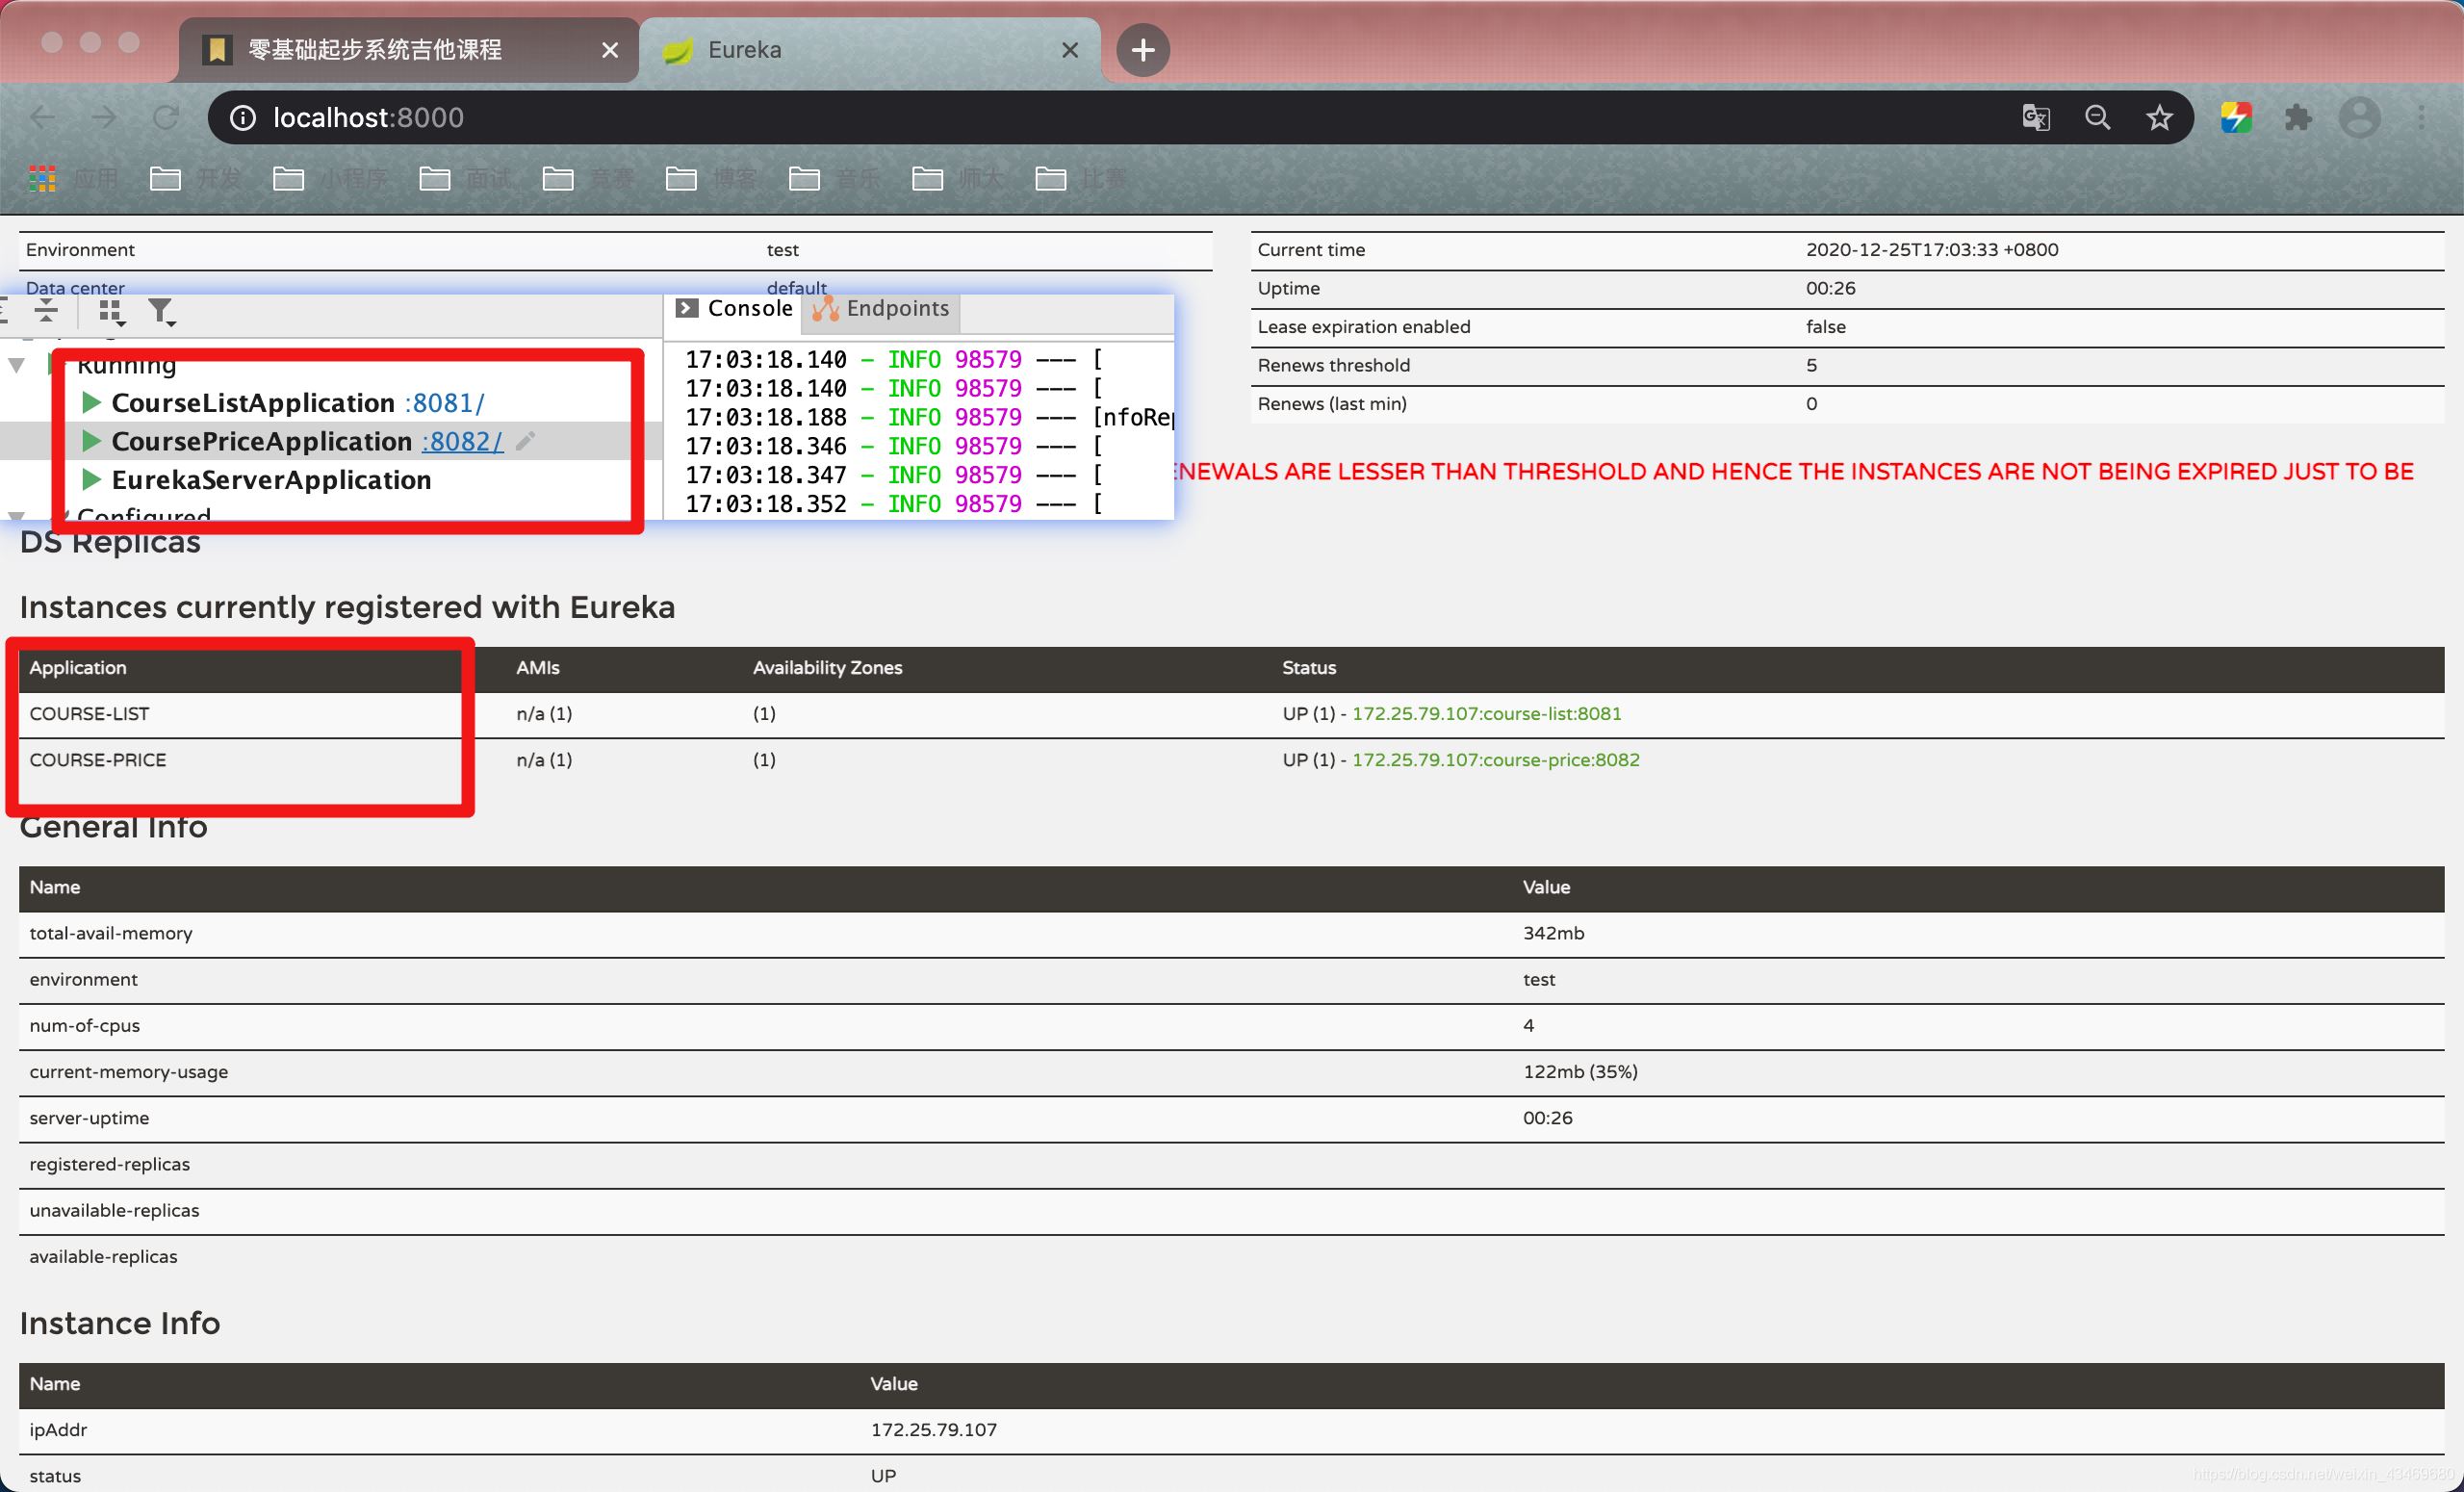Viewport: 2464px width, 1492px height.
Task: Click the Google Translate icon in address bar
Action: pos(2035,118)
